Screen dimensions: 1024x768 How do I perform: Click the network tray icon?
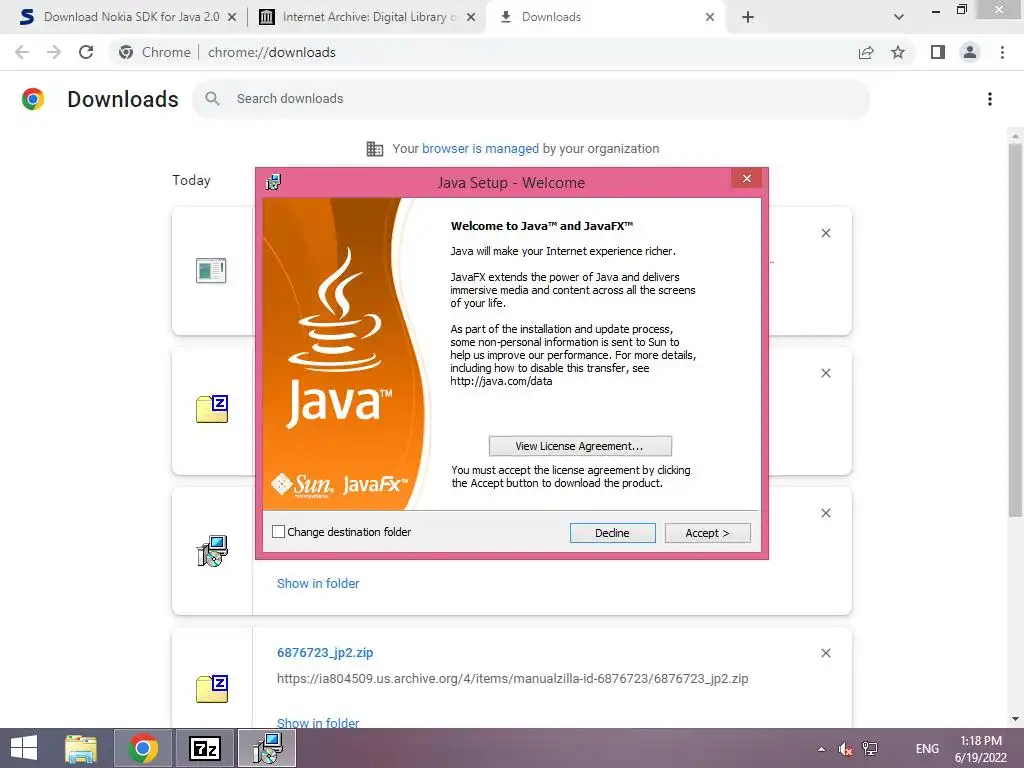(x=870, y=749)
